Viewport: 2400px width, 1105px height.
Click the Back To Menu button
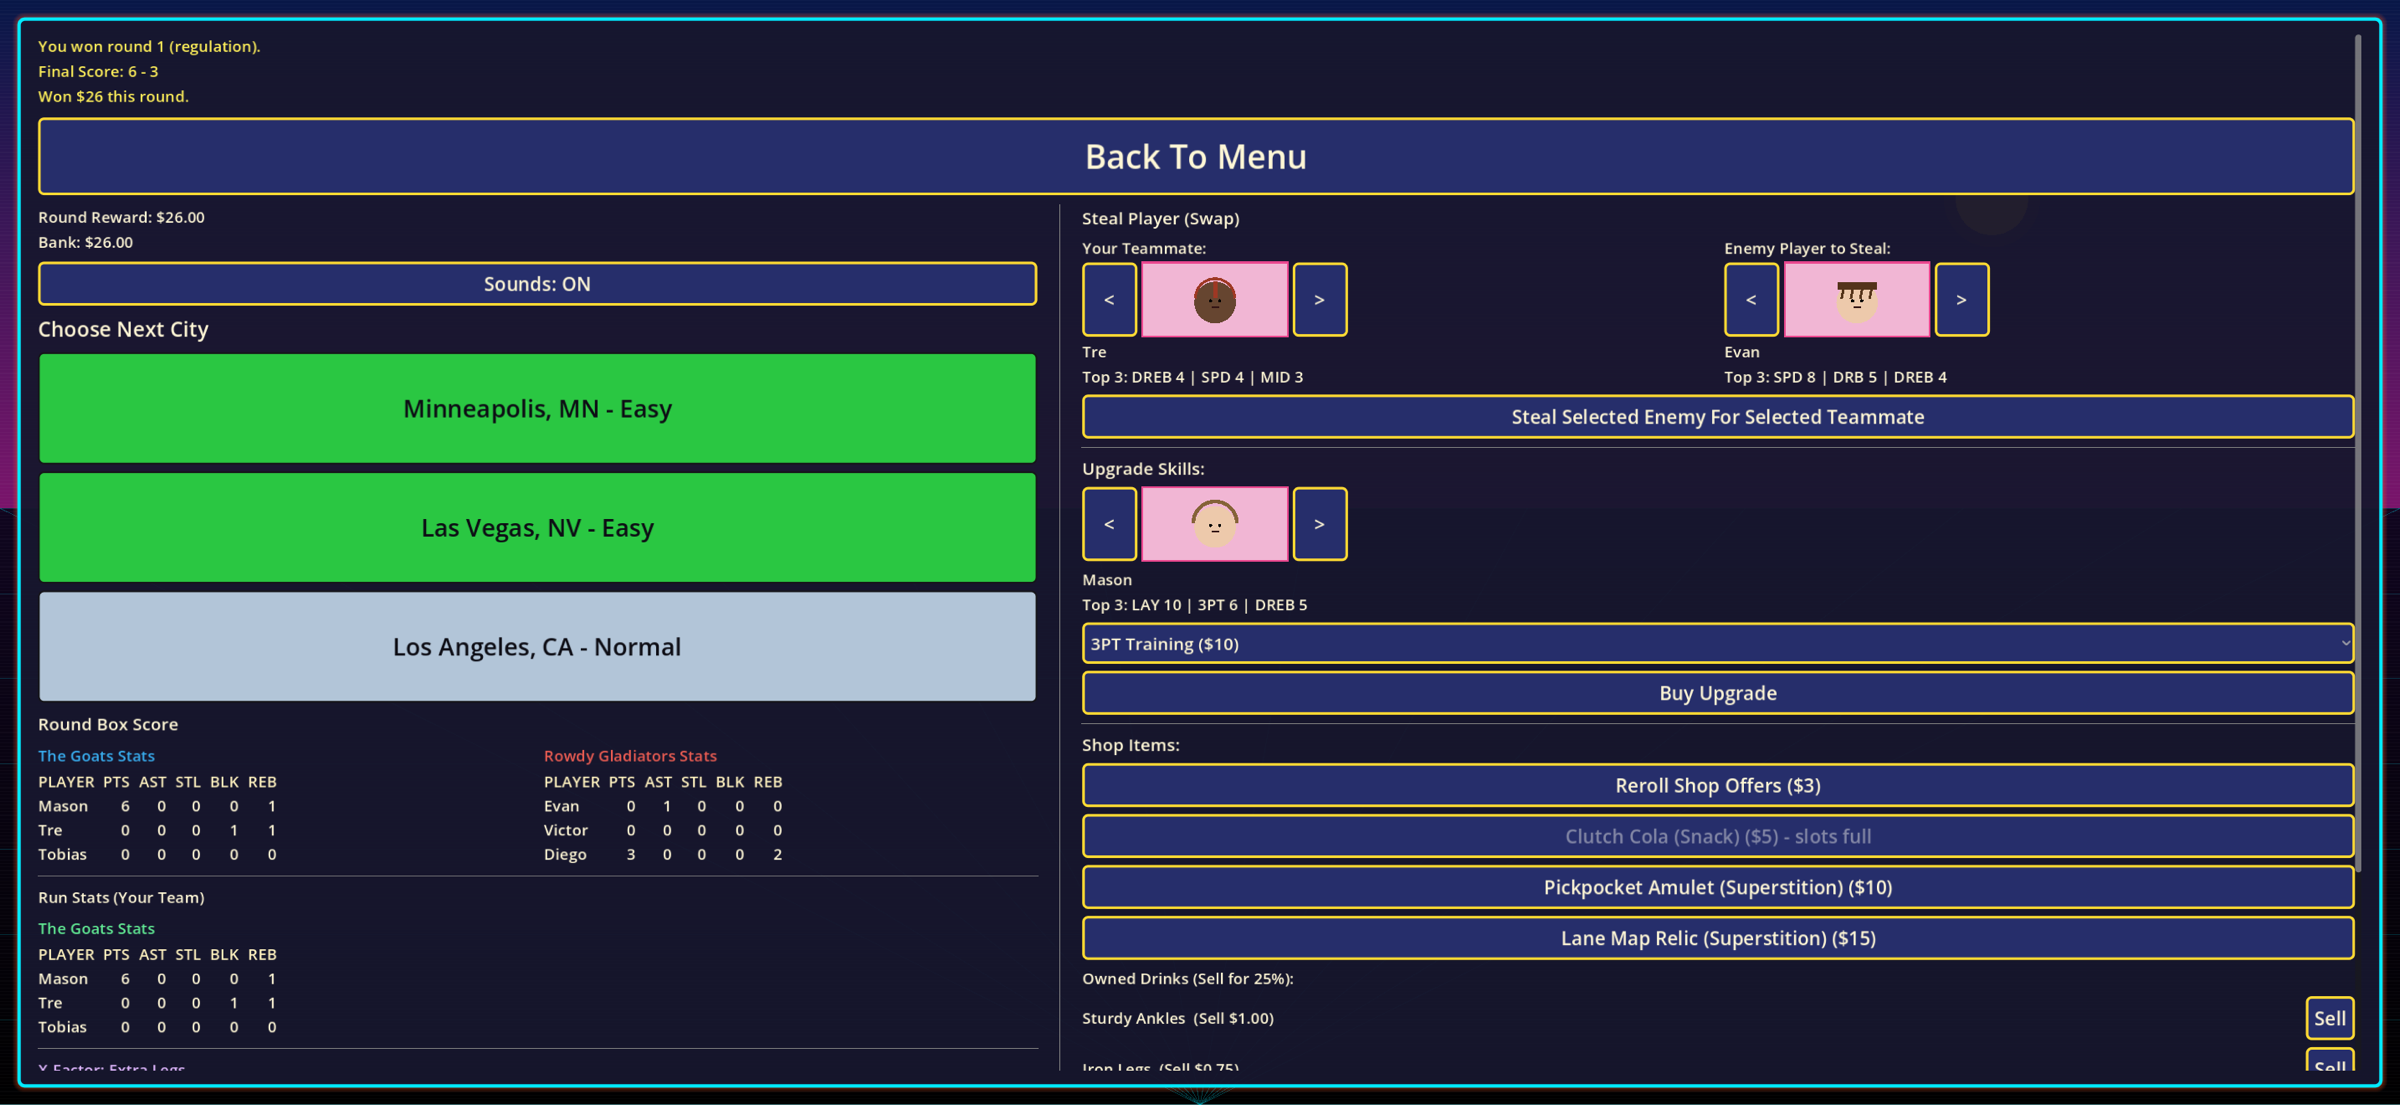pyautogui.click(x=1196, y=156)
